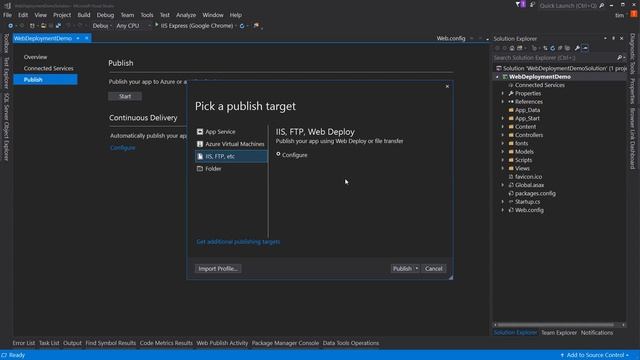Click the browser Refresh toolbar icon
640x360 pixels.
click(242, 26)
